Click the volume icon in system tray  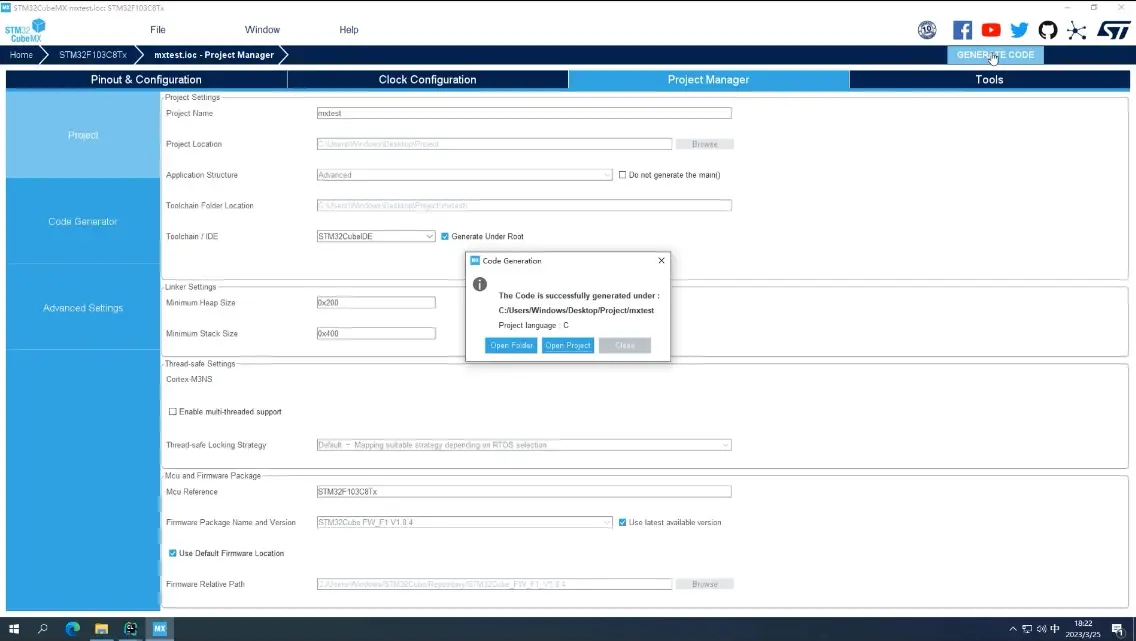[x=1041, y=629]
